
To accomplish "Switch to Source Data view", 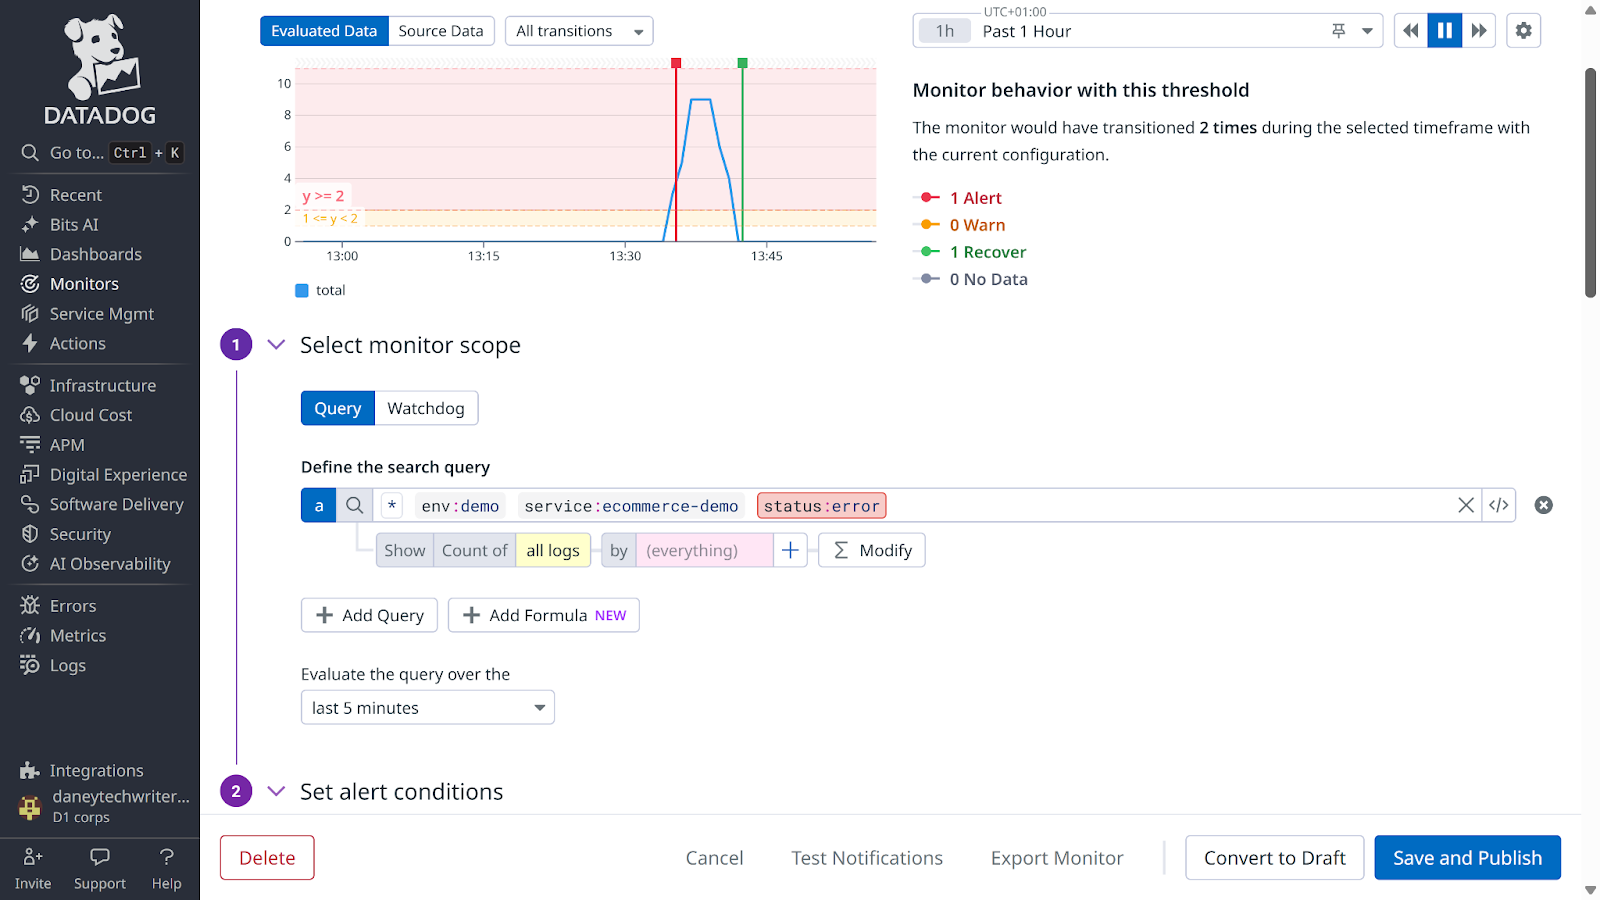I will pos(441,31).
